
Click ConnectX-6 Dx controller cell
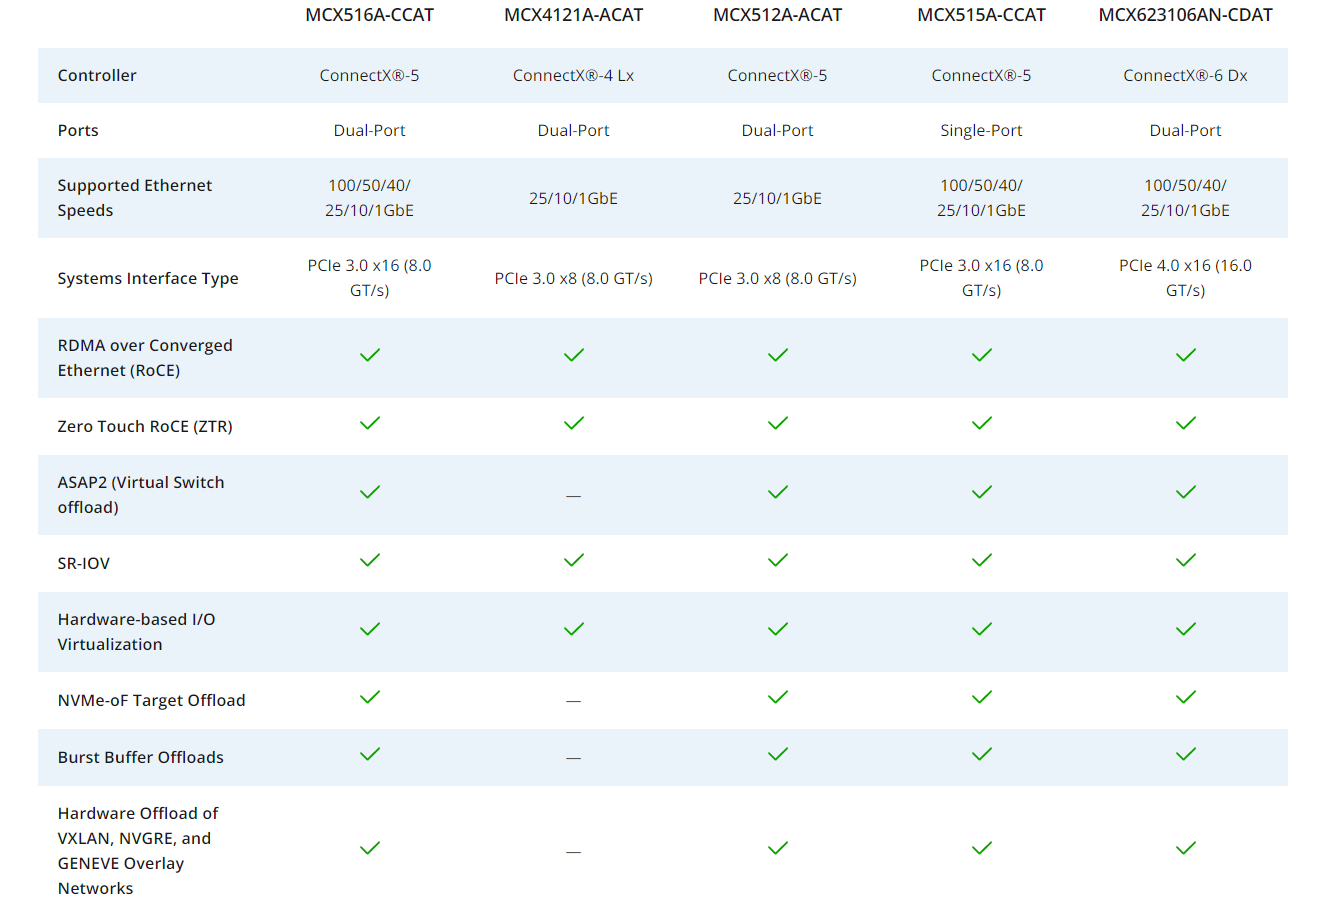click(1185, 75)
